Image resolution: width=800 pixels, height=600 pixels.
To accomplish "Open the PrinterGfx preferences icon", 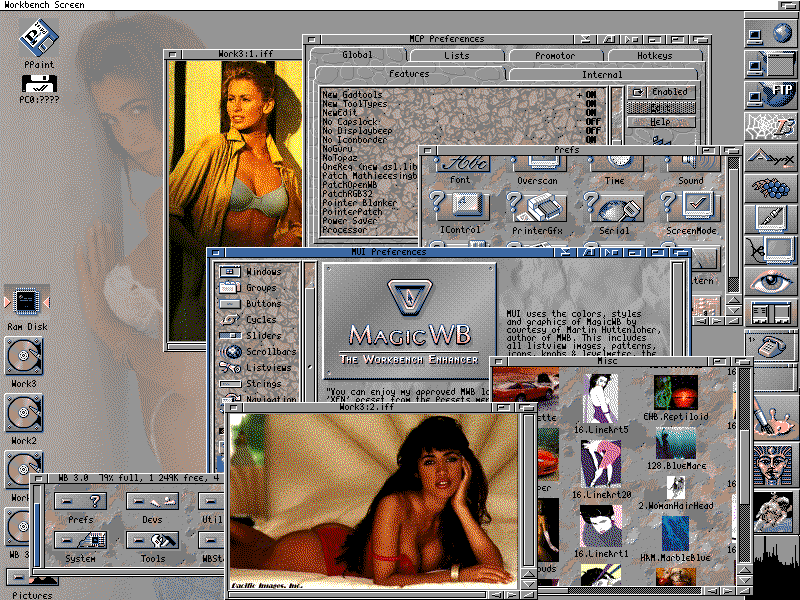I will point(537,206).
